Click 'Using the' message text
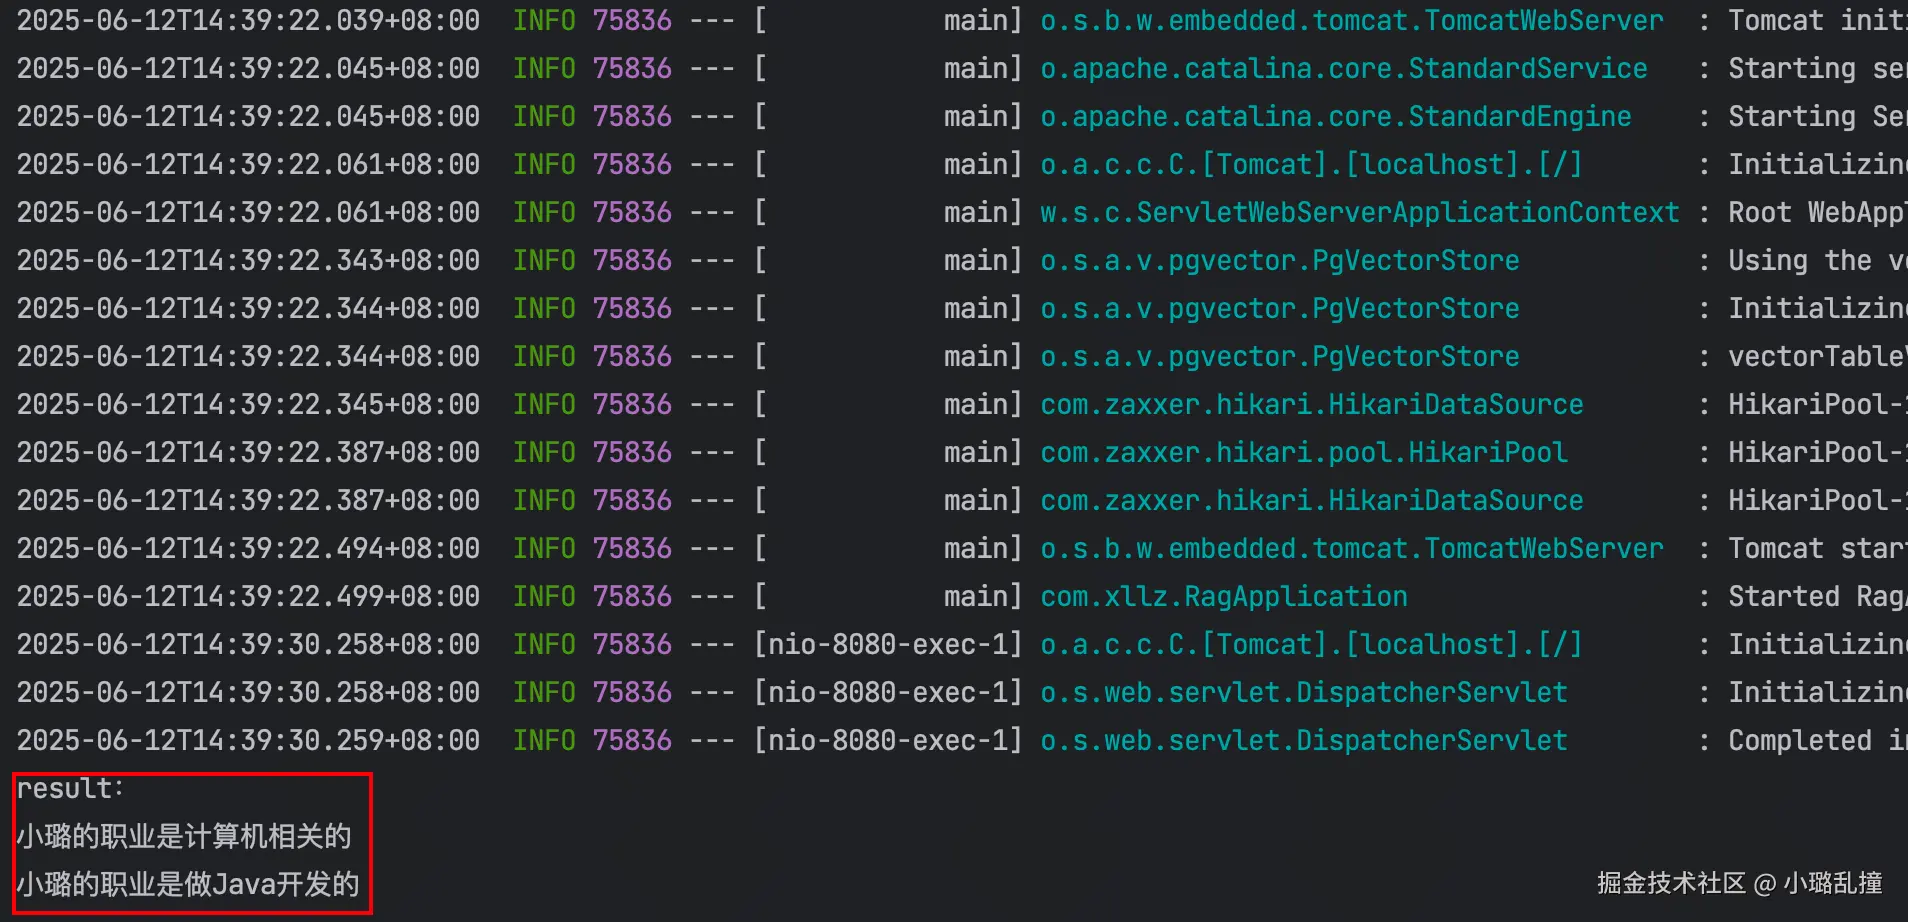 [x=1817, y=260]
